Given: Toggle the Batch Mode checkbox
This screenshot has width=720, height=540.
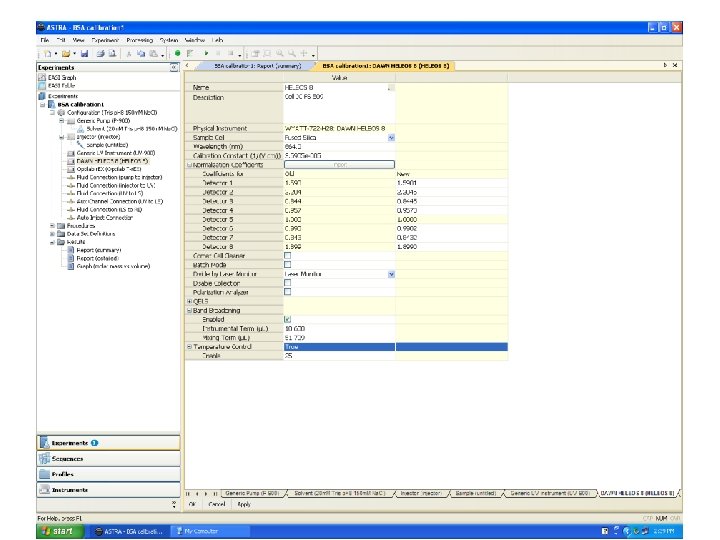Looking at the screenshot, I should coord(288,264).
